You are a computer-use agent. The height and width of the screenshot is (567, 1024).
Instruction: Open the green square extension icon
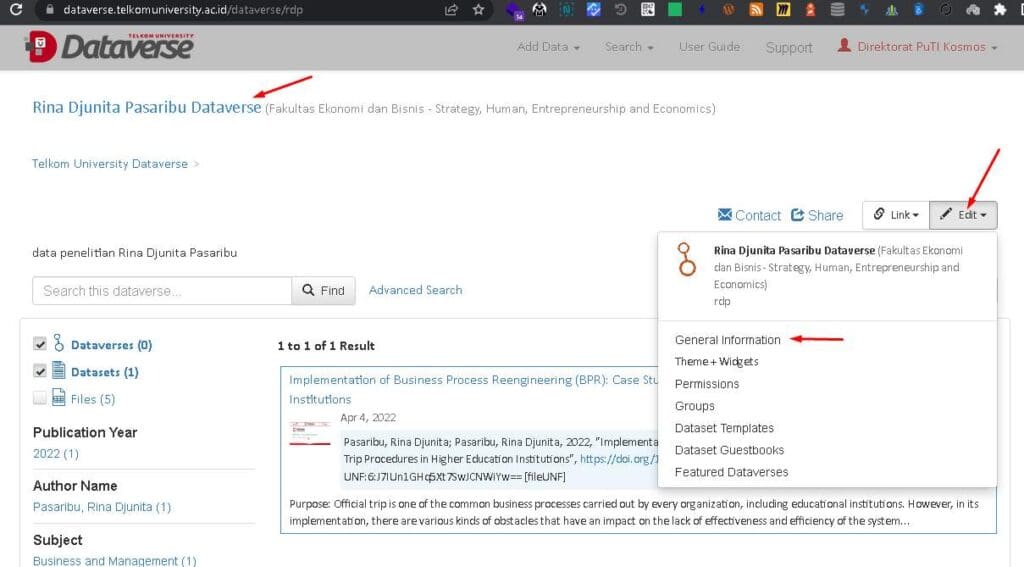(x=675, y=10)
